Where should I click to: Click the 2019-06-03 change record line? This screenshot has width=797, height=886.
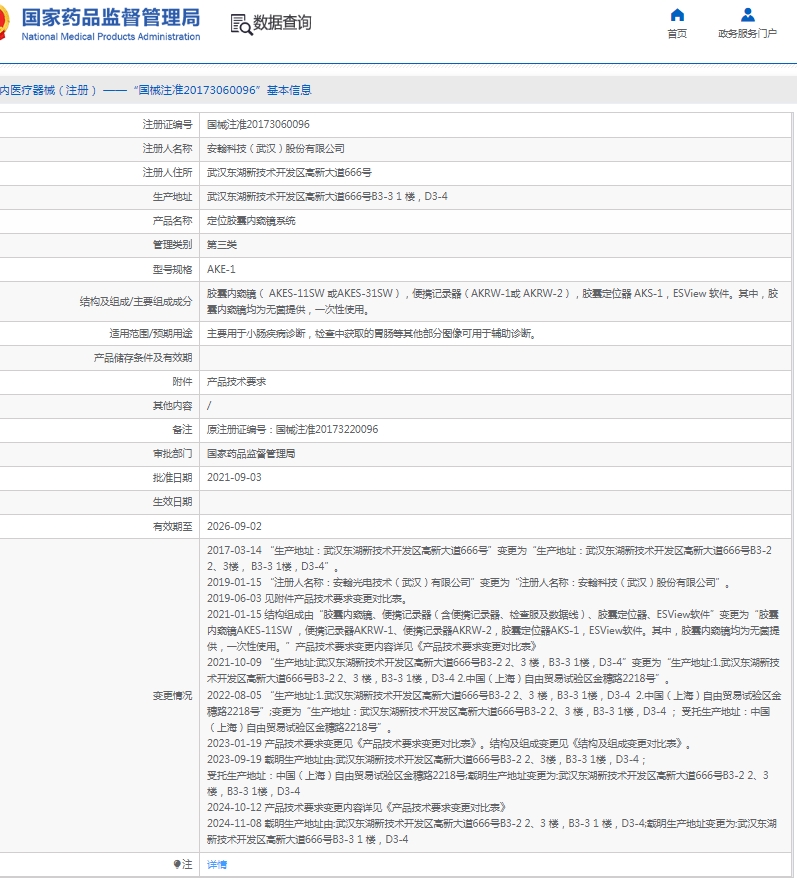click(307, 598)
